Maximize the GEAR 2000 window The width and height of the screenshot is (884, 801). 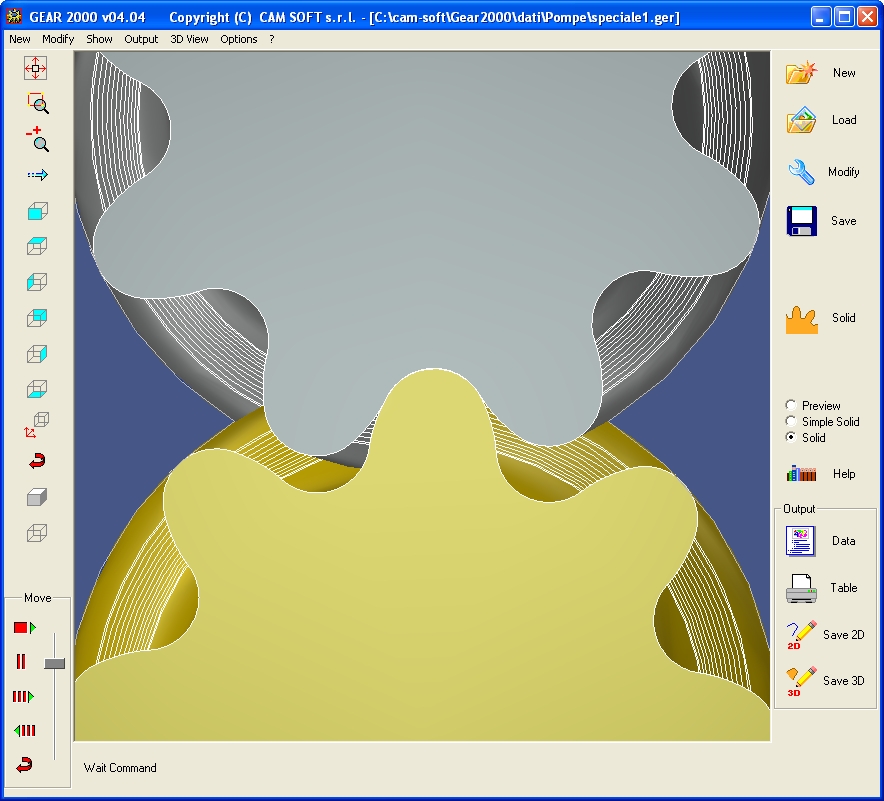(x=845, y=17)
